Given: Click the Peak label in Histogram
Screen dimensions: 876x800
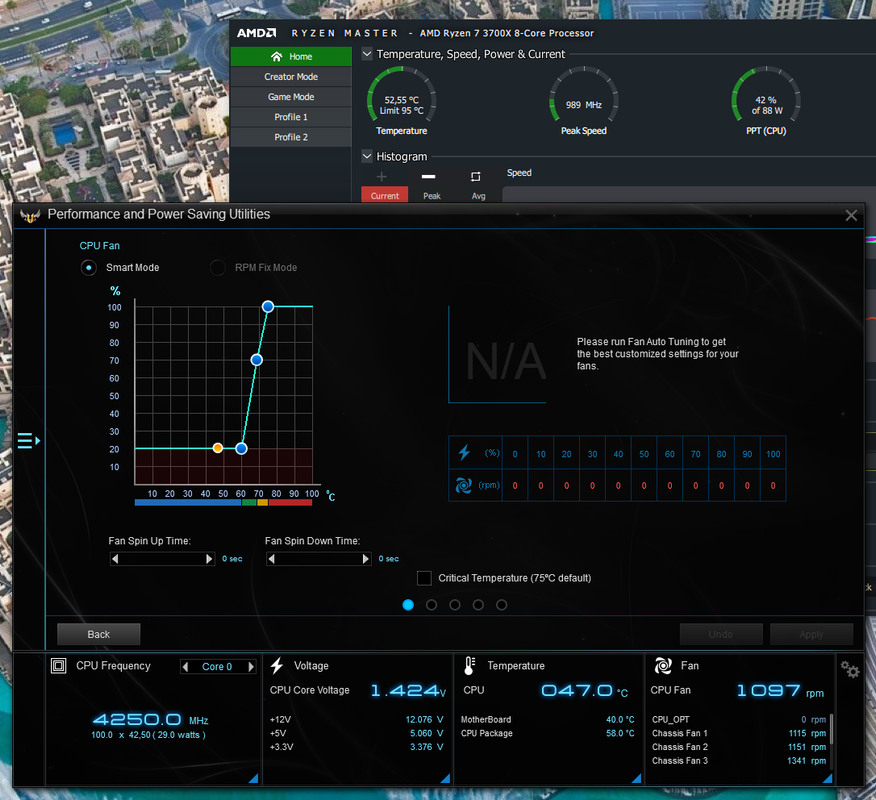Looking at the screenshot, I should pos(432,196).
